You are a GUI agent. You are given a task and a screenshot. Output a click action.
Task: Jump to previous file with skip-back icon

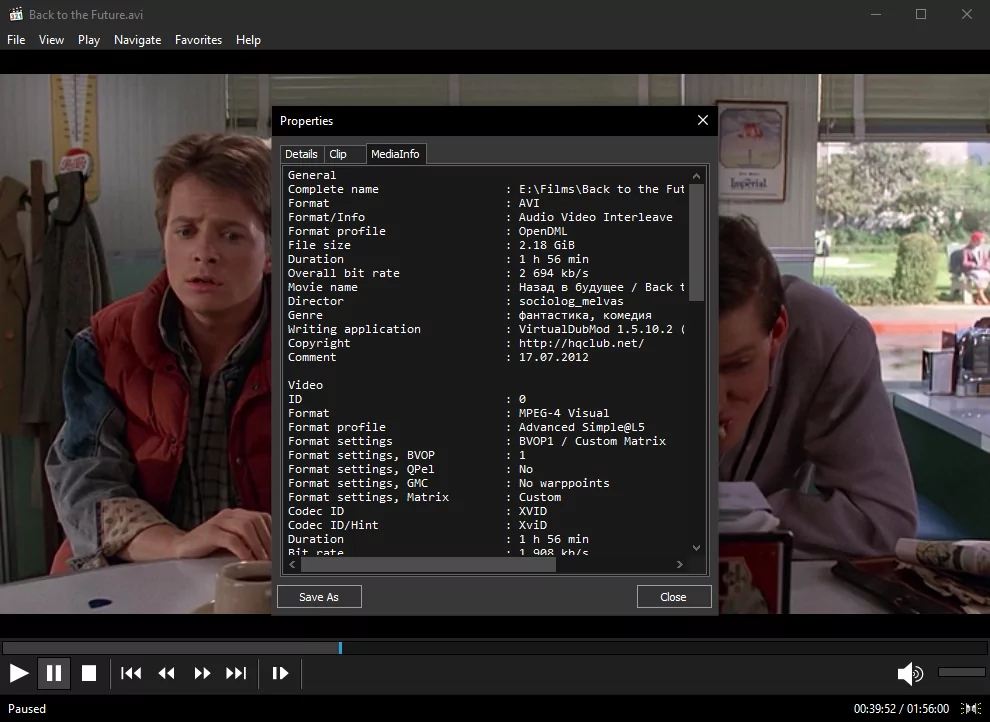pyautogui.click(x=131, y=673)
